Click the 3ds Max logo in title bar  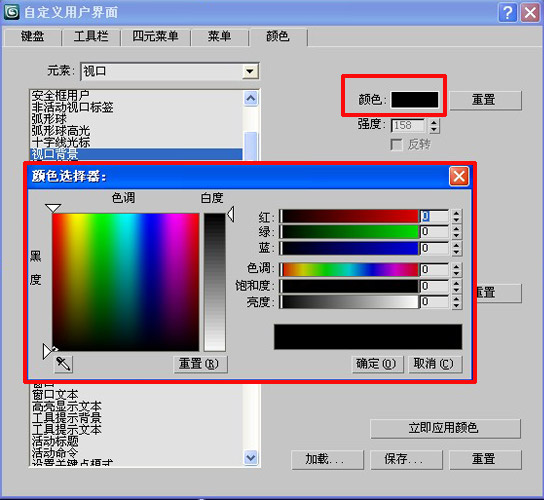(12, 12)
